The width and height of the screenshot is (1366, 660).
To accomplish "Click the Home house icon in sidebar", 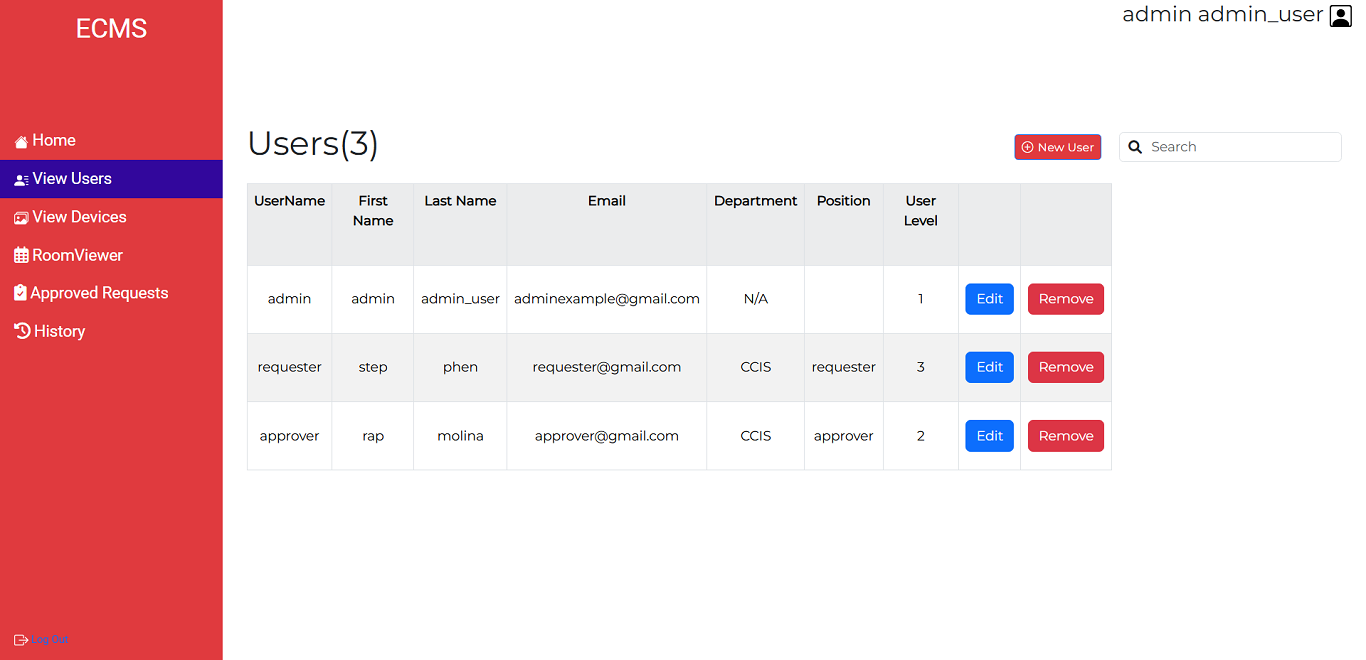I will (21, 142).
